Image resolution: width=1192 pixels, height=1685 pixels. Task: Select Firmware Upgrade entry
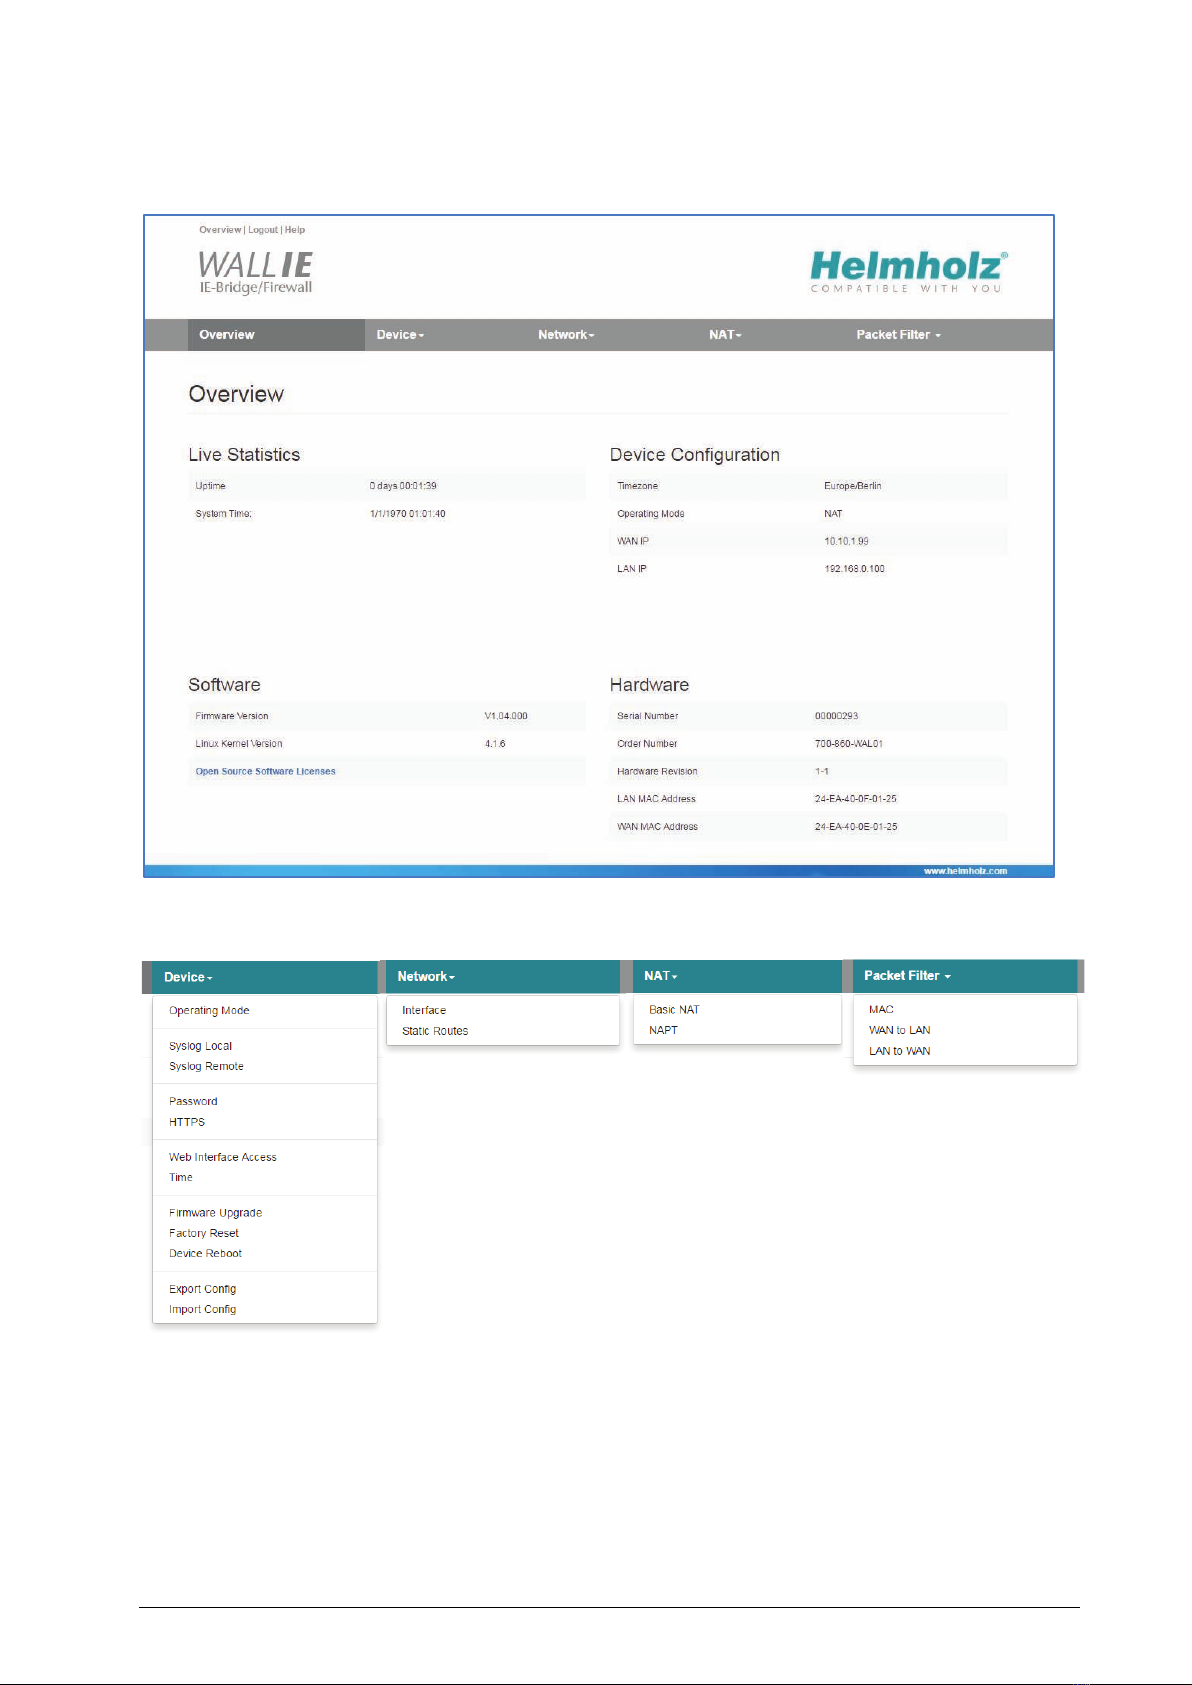click(215, 1213)
